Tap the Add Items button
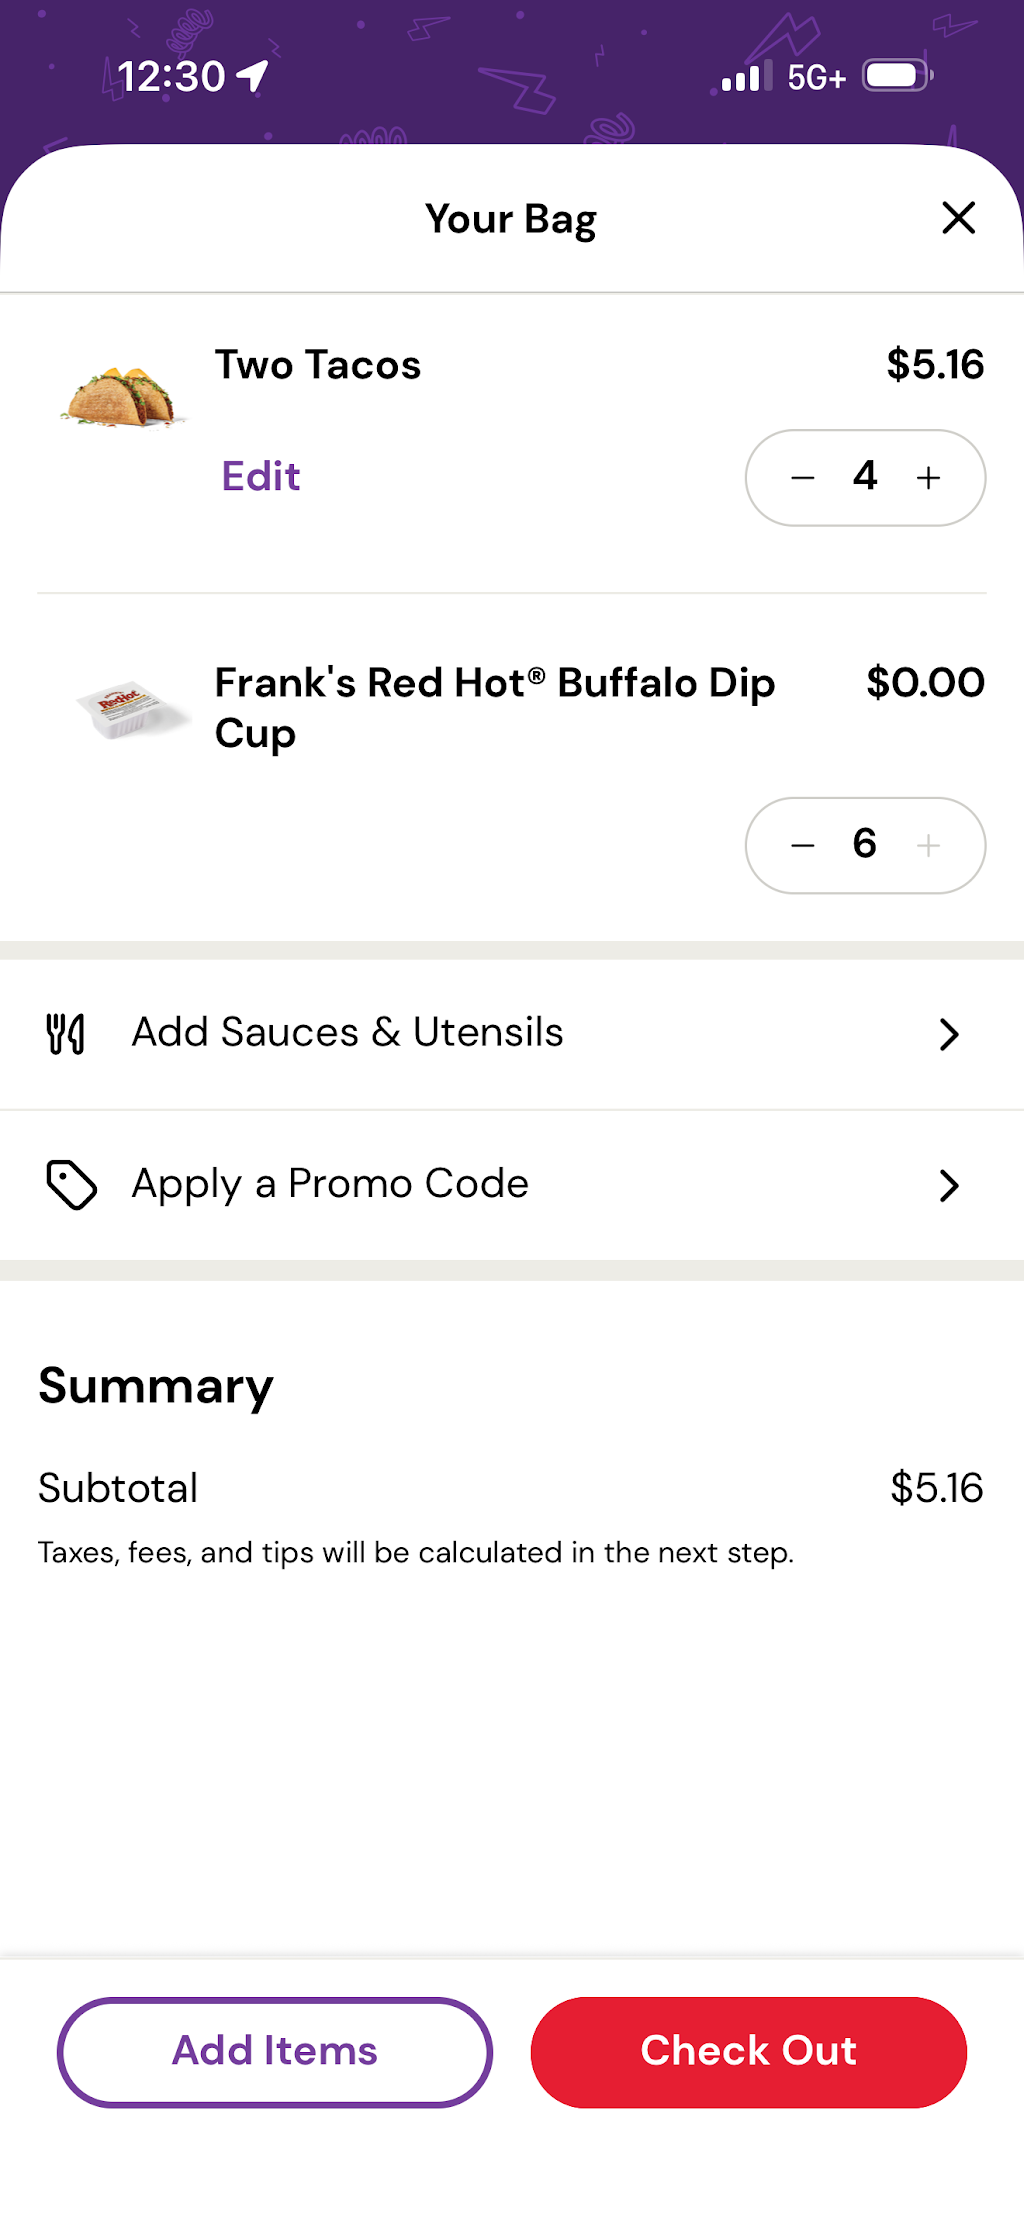Screen dimensions: 1024x2225 [x=275, y=2052]
